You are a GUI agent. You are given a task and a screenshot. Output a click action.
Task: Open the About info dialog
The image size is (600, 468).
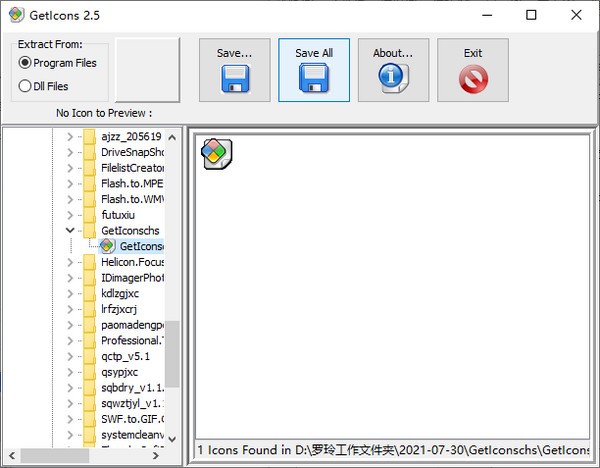coord(393,70)
